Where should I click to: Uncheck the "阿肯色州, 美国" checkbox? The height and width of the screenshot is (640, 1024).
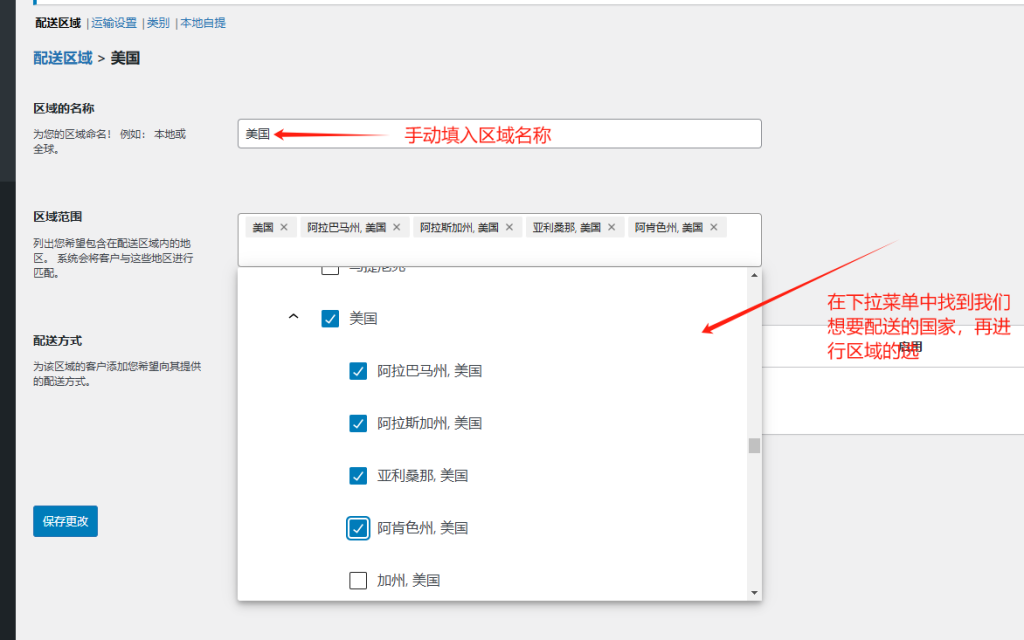pos(358,528)
